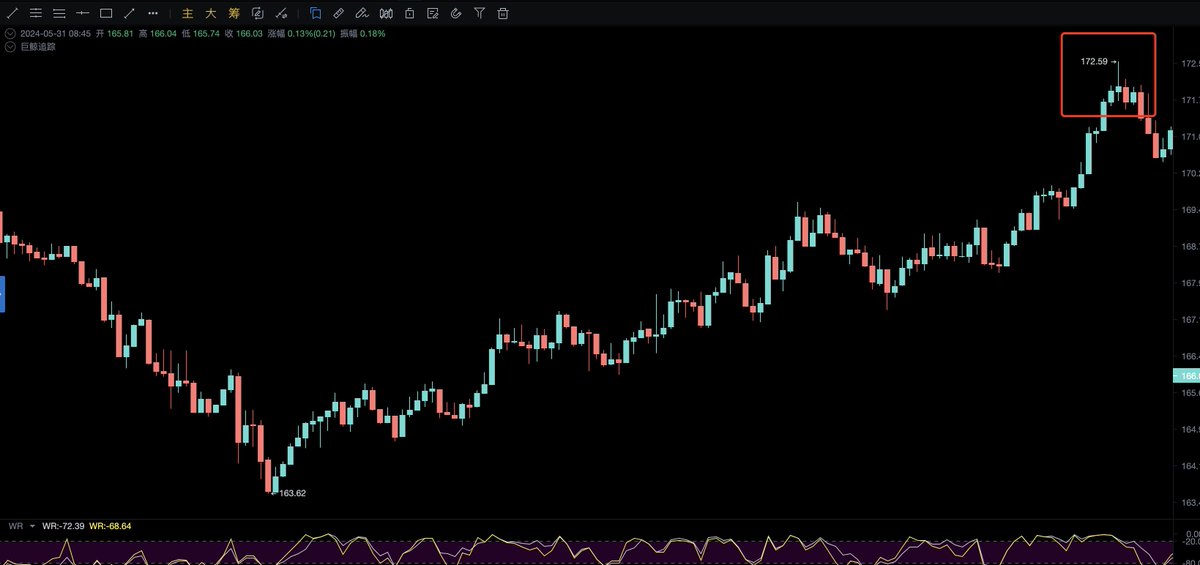Click the lock drawings icon
Screen dimensions: 1200x565
409,14
